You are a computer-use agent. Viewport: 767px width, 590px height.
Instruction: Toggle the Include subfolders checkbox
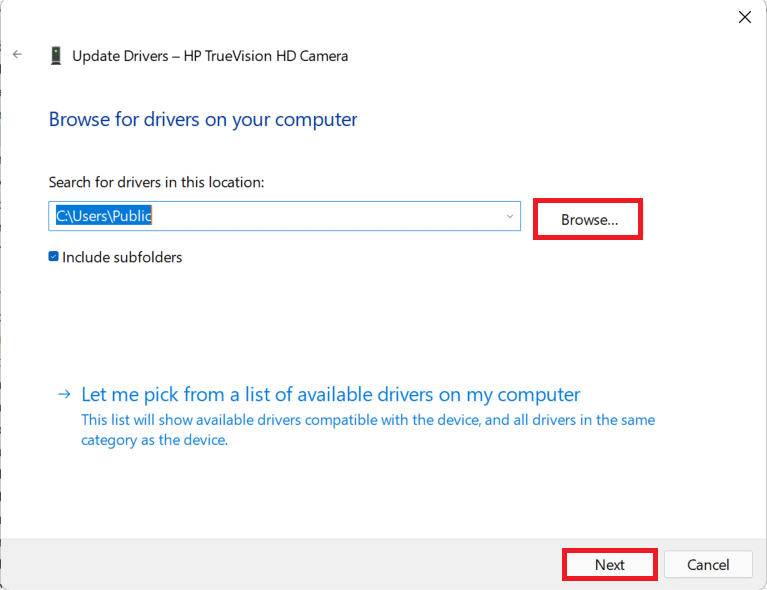click(x=54, y=257)
